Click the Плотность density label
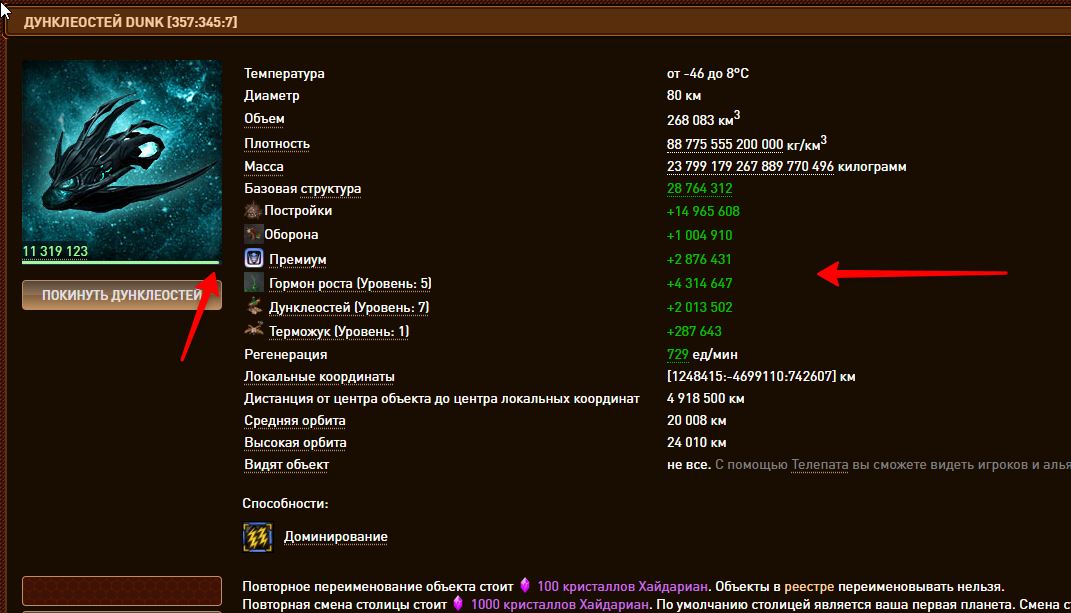The image size is (1071, 613). pyautogui.click(x=277, y=143)
